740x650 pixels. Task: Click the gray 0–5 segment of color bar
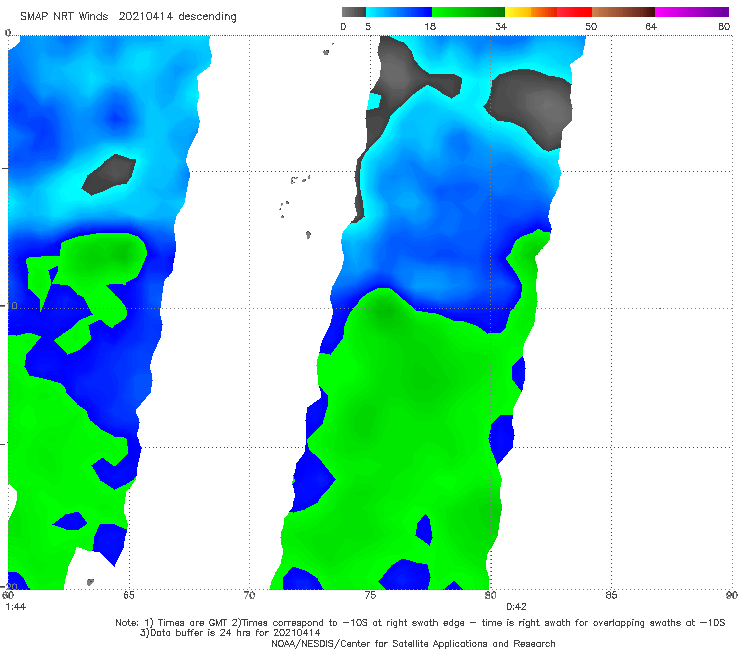click(354, 12)
